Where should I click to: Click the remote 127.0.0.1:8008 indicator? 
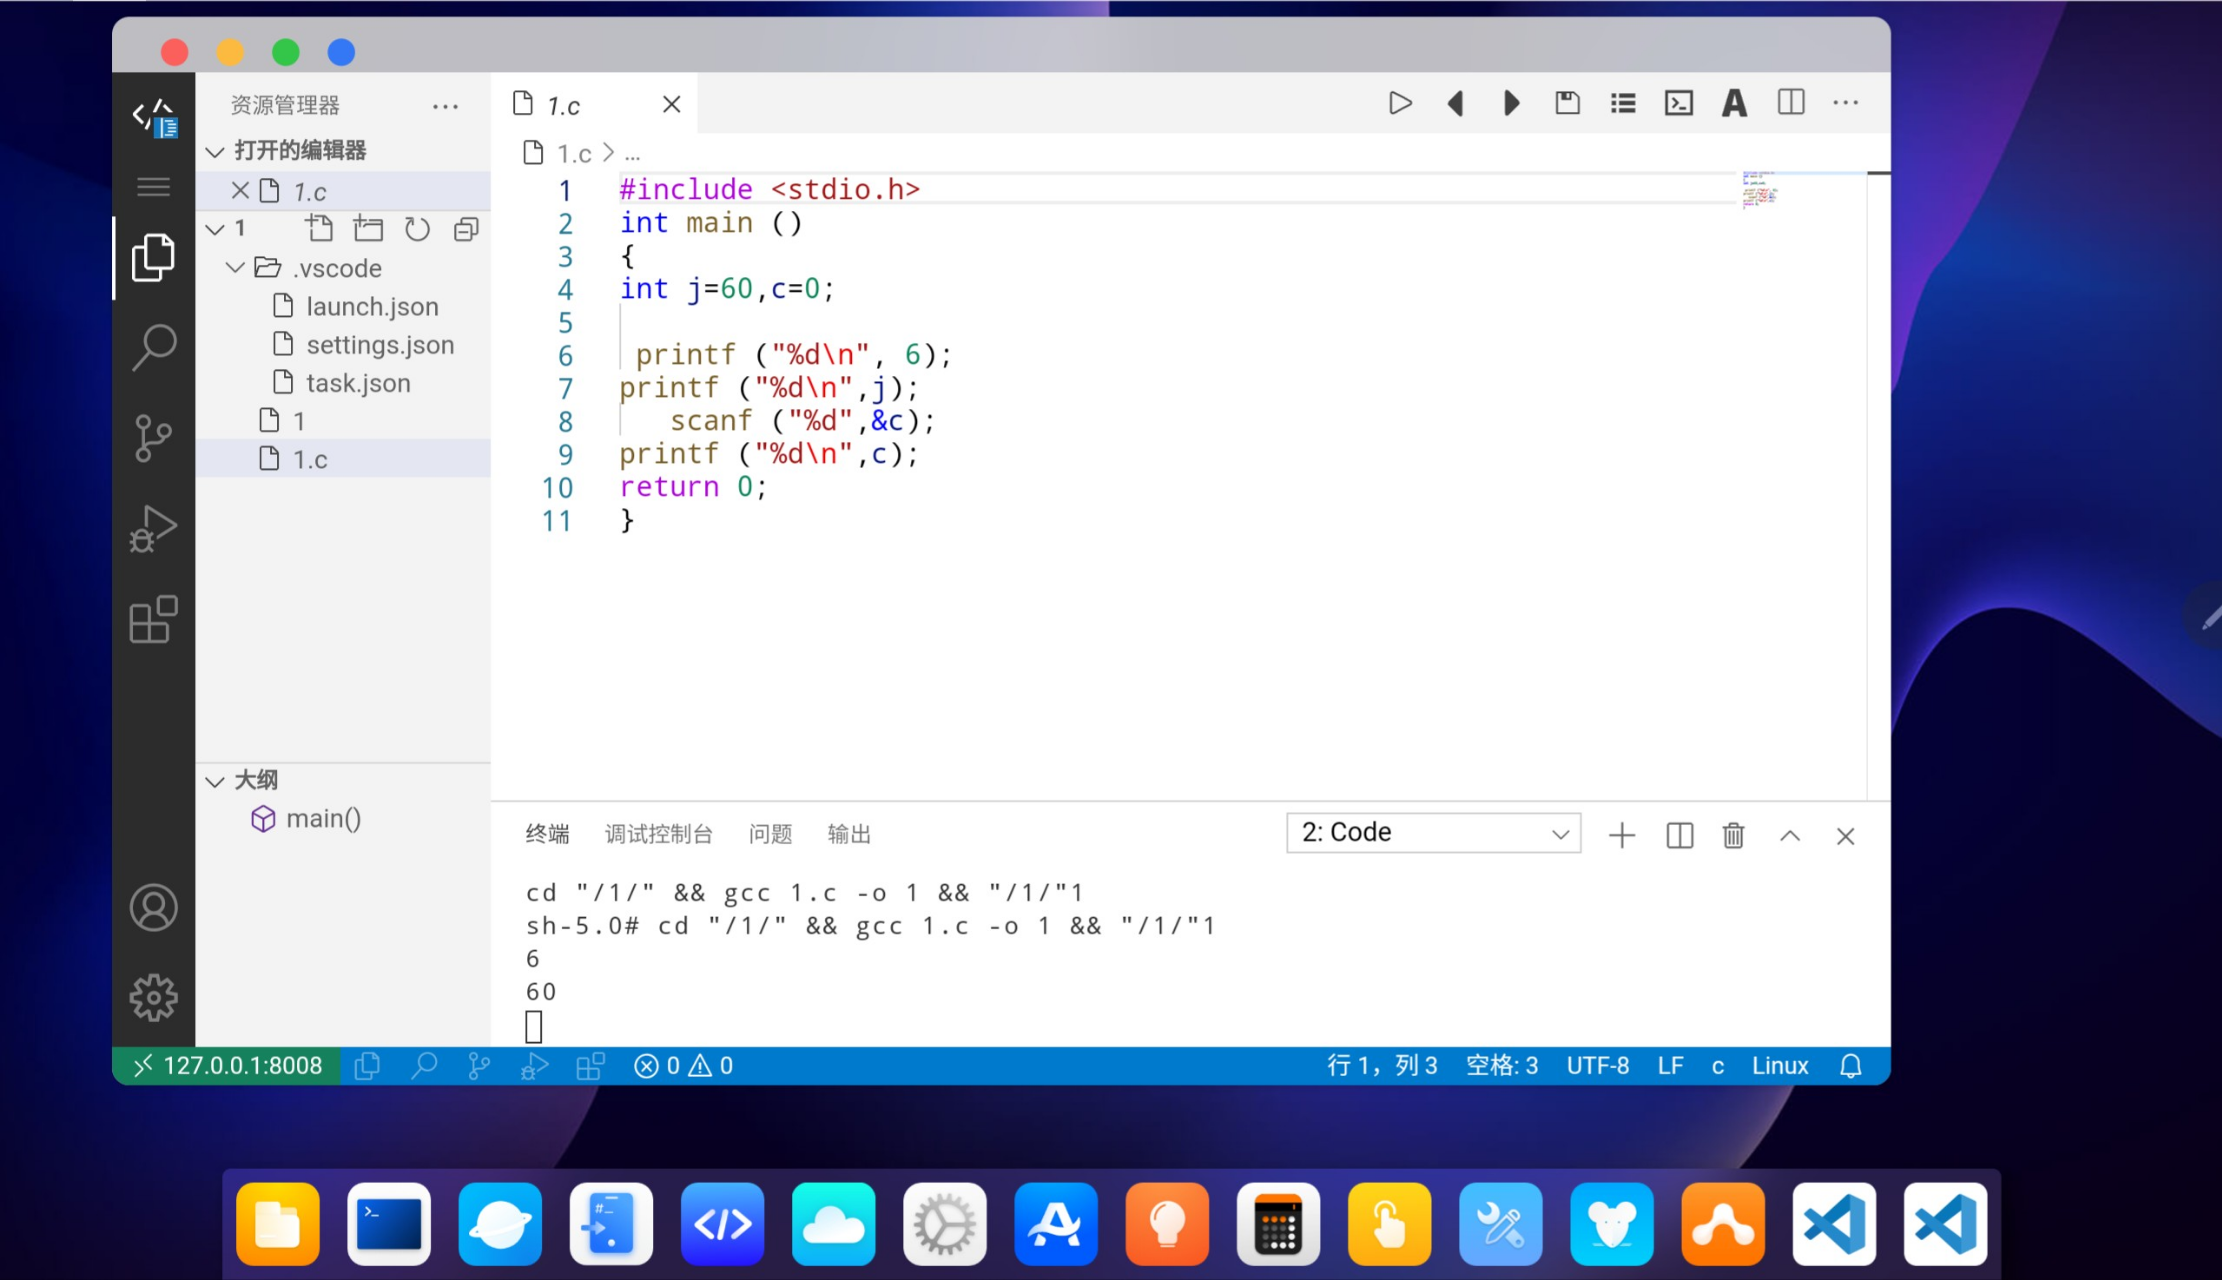coord(227,1066)
